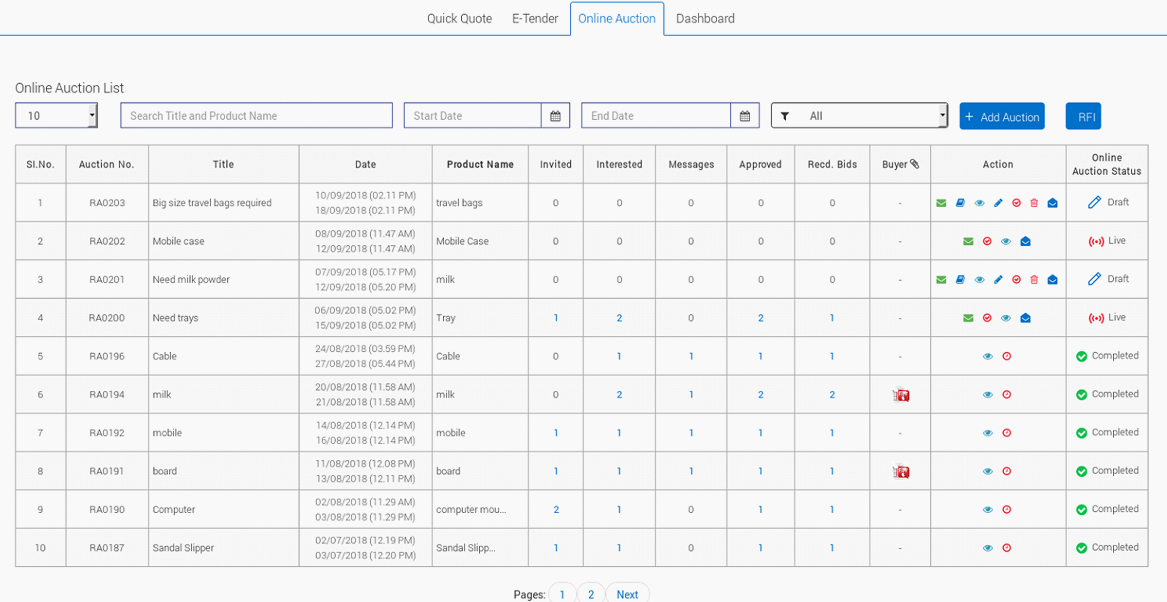The height and width of the screenshot is (602, 1167).
Task: Open buyer attachment icon in RA0191 row
Action: tap(901, 472)
